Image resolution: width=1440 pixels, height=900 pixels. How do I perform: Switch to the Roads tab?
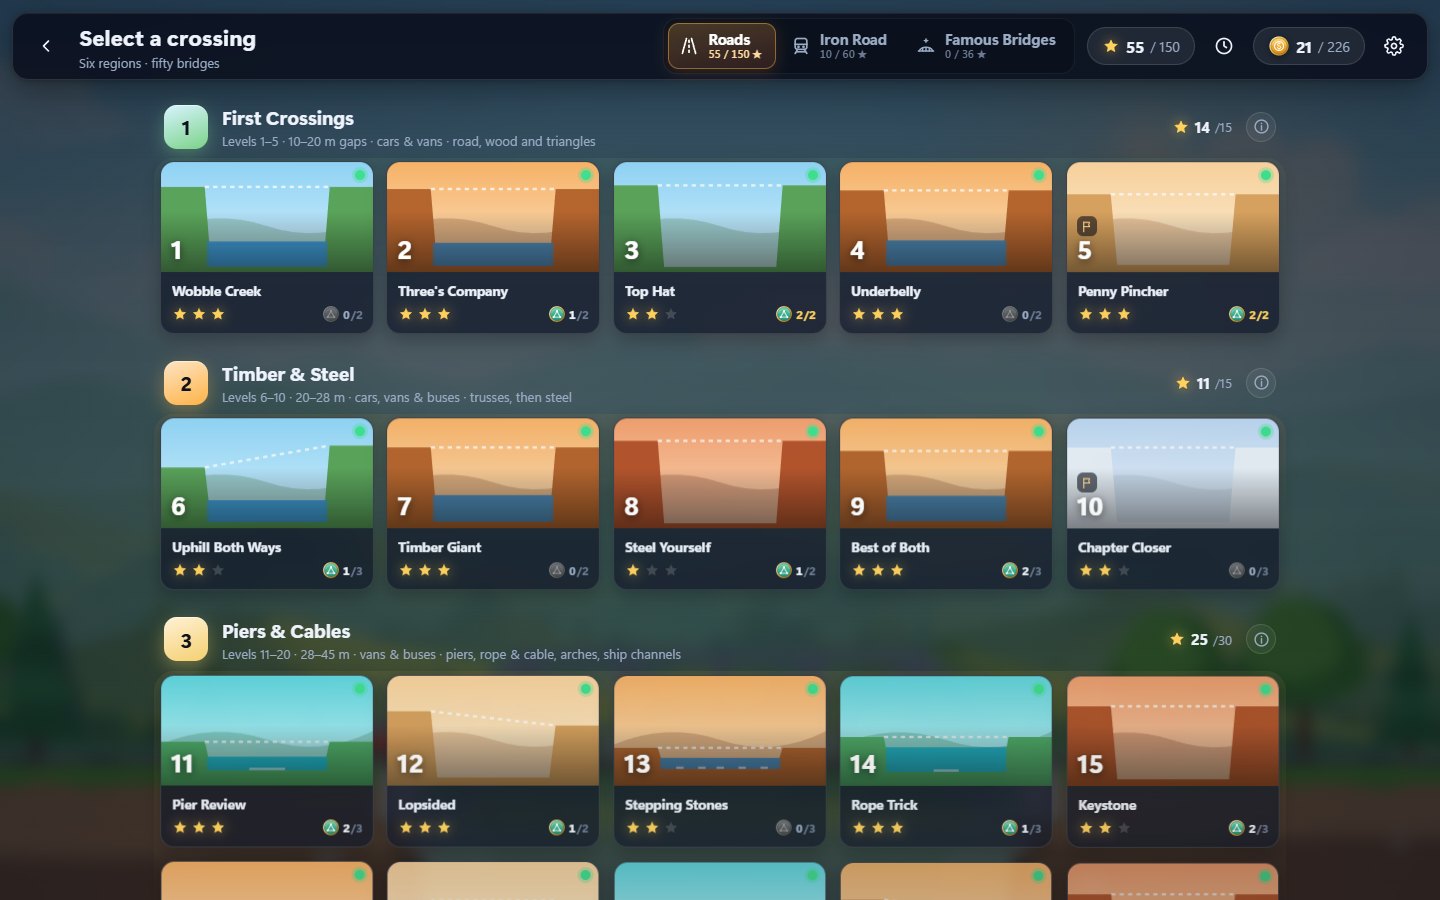point(722,46)
